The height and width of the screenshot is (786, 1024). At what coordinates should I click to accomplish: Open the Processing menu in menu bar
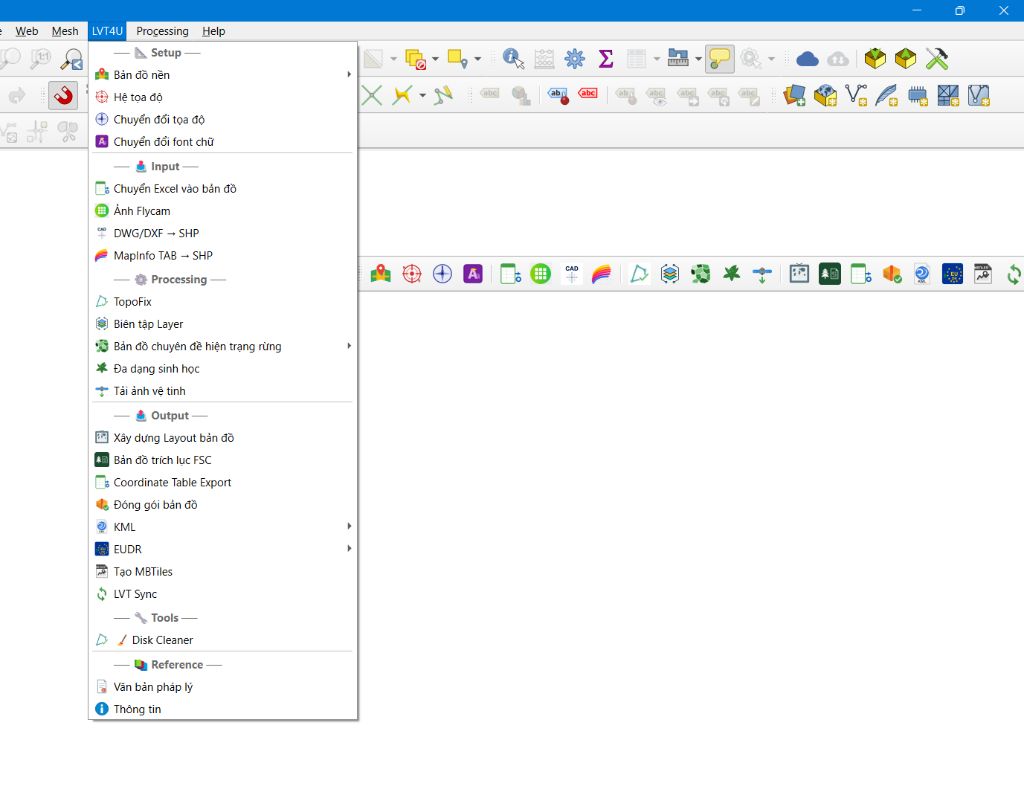tap(162, 31)
